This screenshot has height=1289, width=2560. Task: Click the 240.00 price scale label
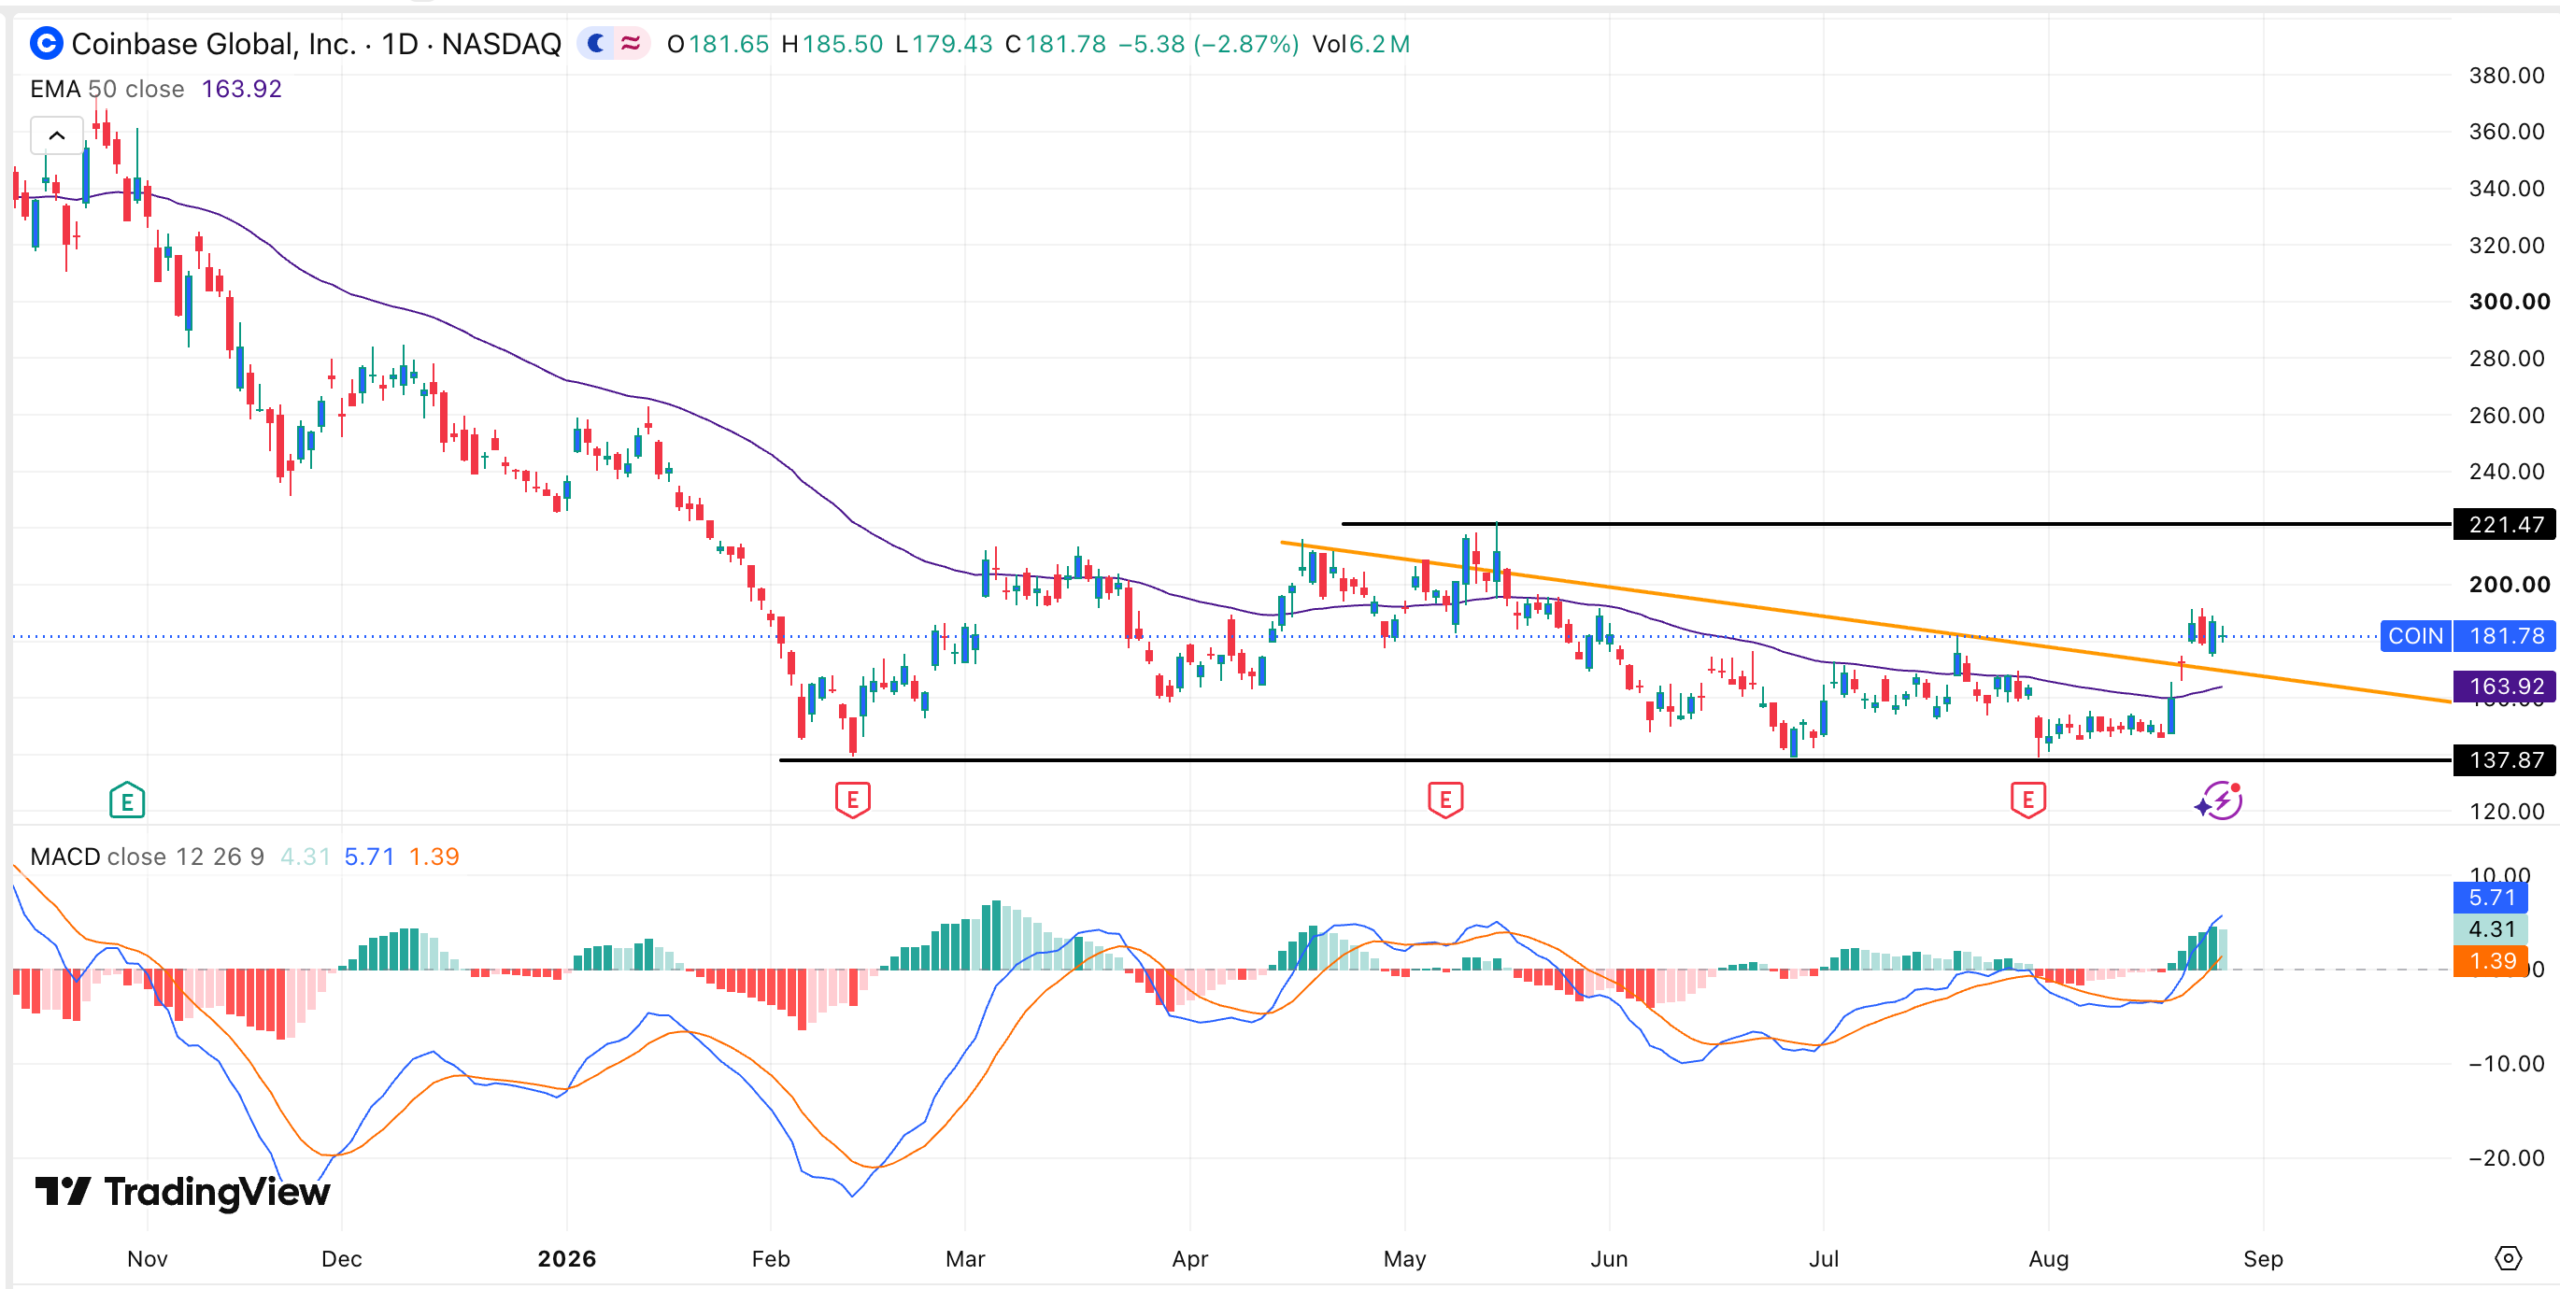tap(2506, 471)
